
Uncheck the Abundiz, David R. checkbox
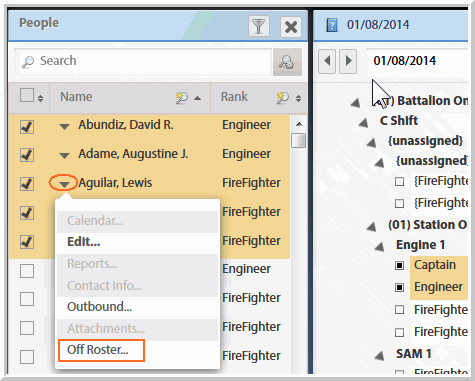(x=27, y=127)
